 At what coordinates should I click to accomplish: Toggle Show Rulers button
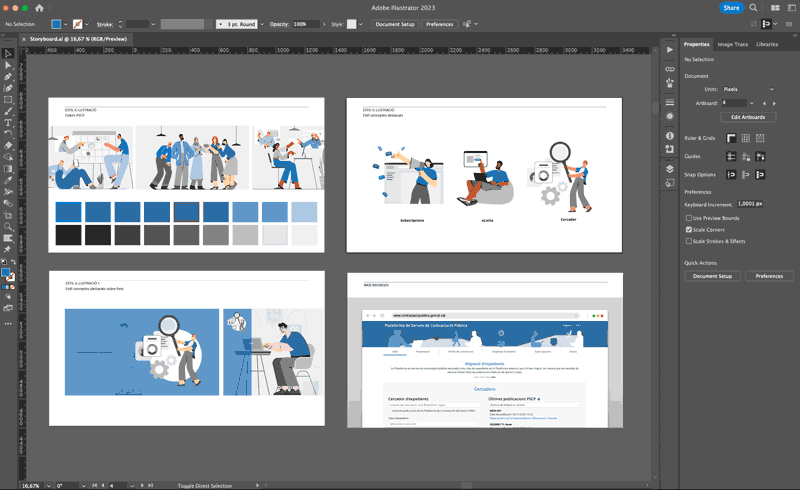pyautogui.click(x=731, y=138)
